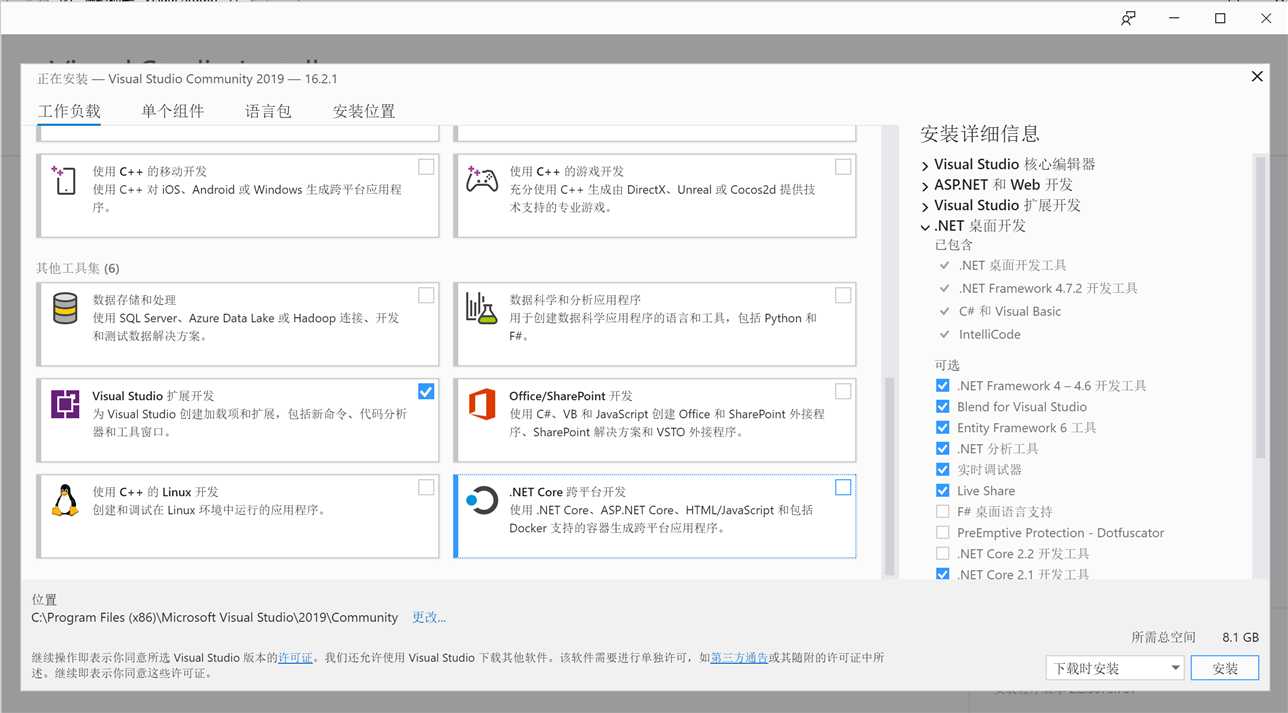Open the 第三方通告 link
This screenshot has width=1288, height=713.
(x=739, y=658)
